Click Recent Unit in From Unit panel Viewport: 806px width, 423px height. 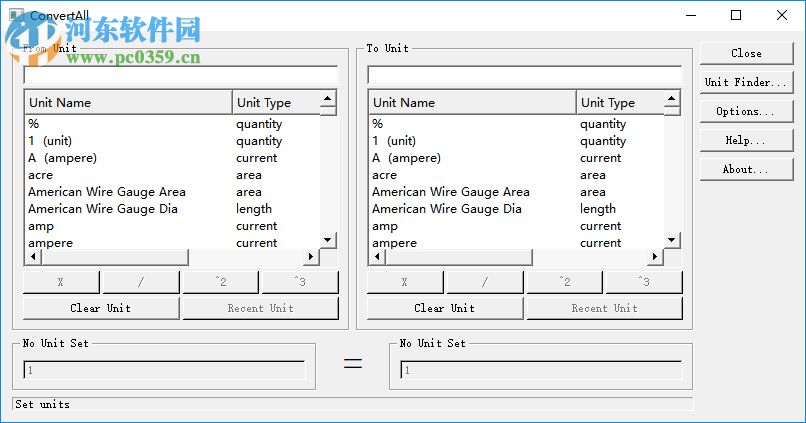261,308
